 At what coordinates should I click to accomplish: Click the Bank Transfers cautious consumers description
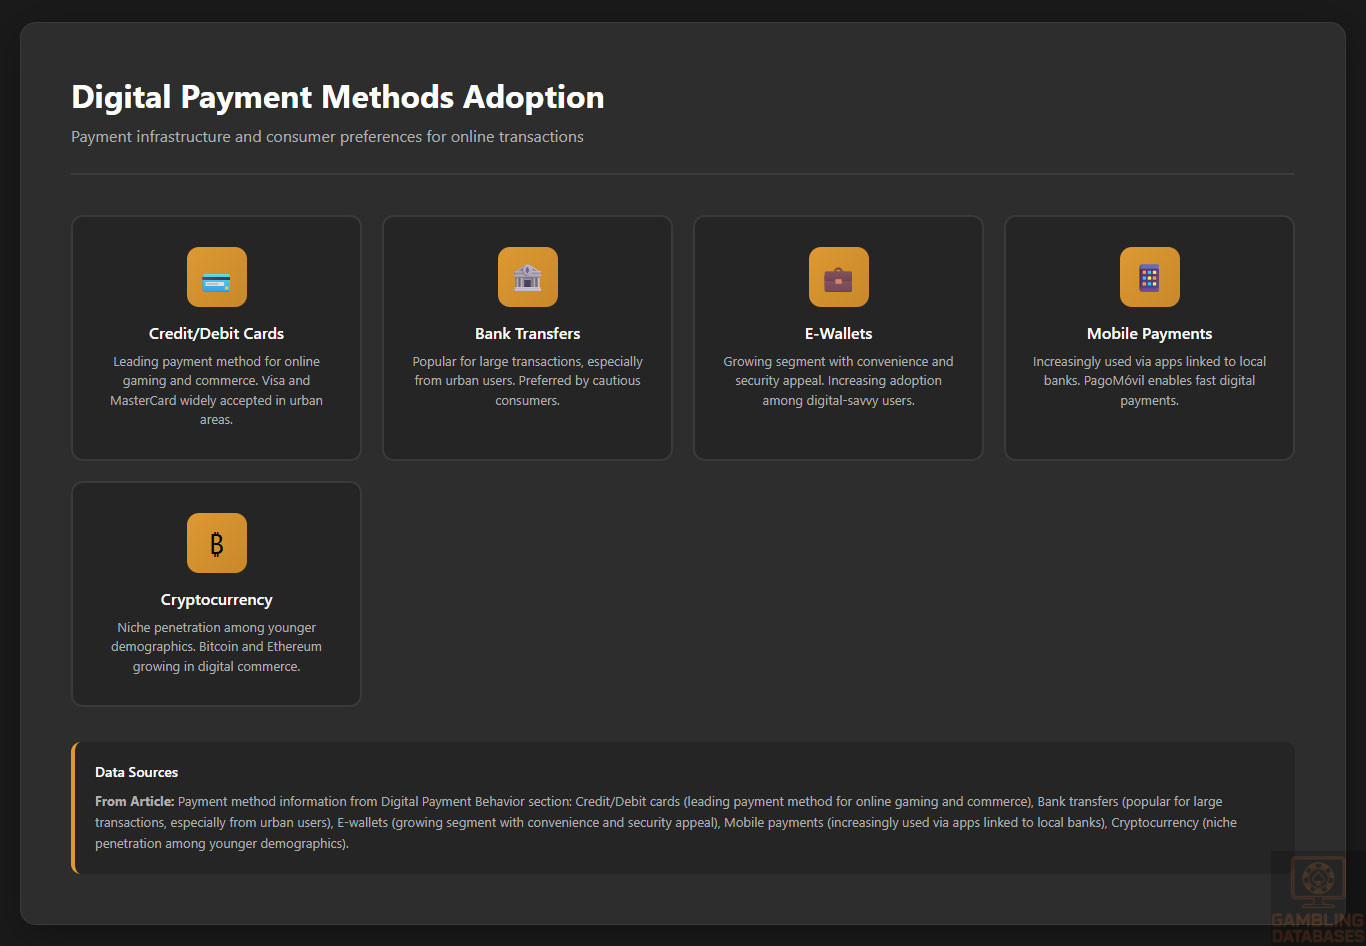[x=527, y=381]
